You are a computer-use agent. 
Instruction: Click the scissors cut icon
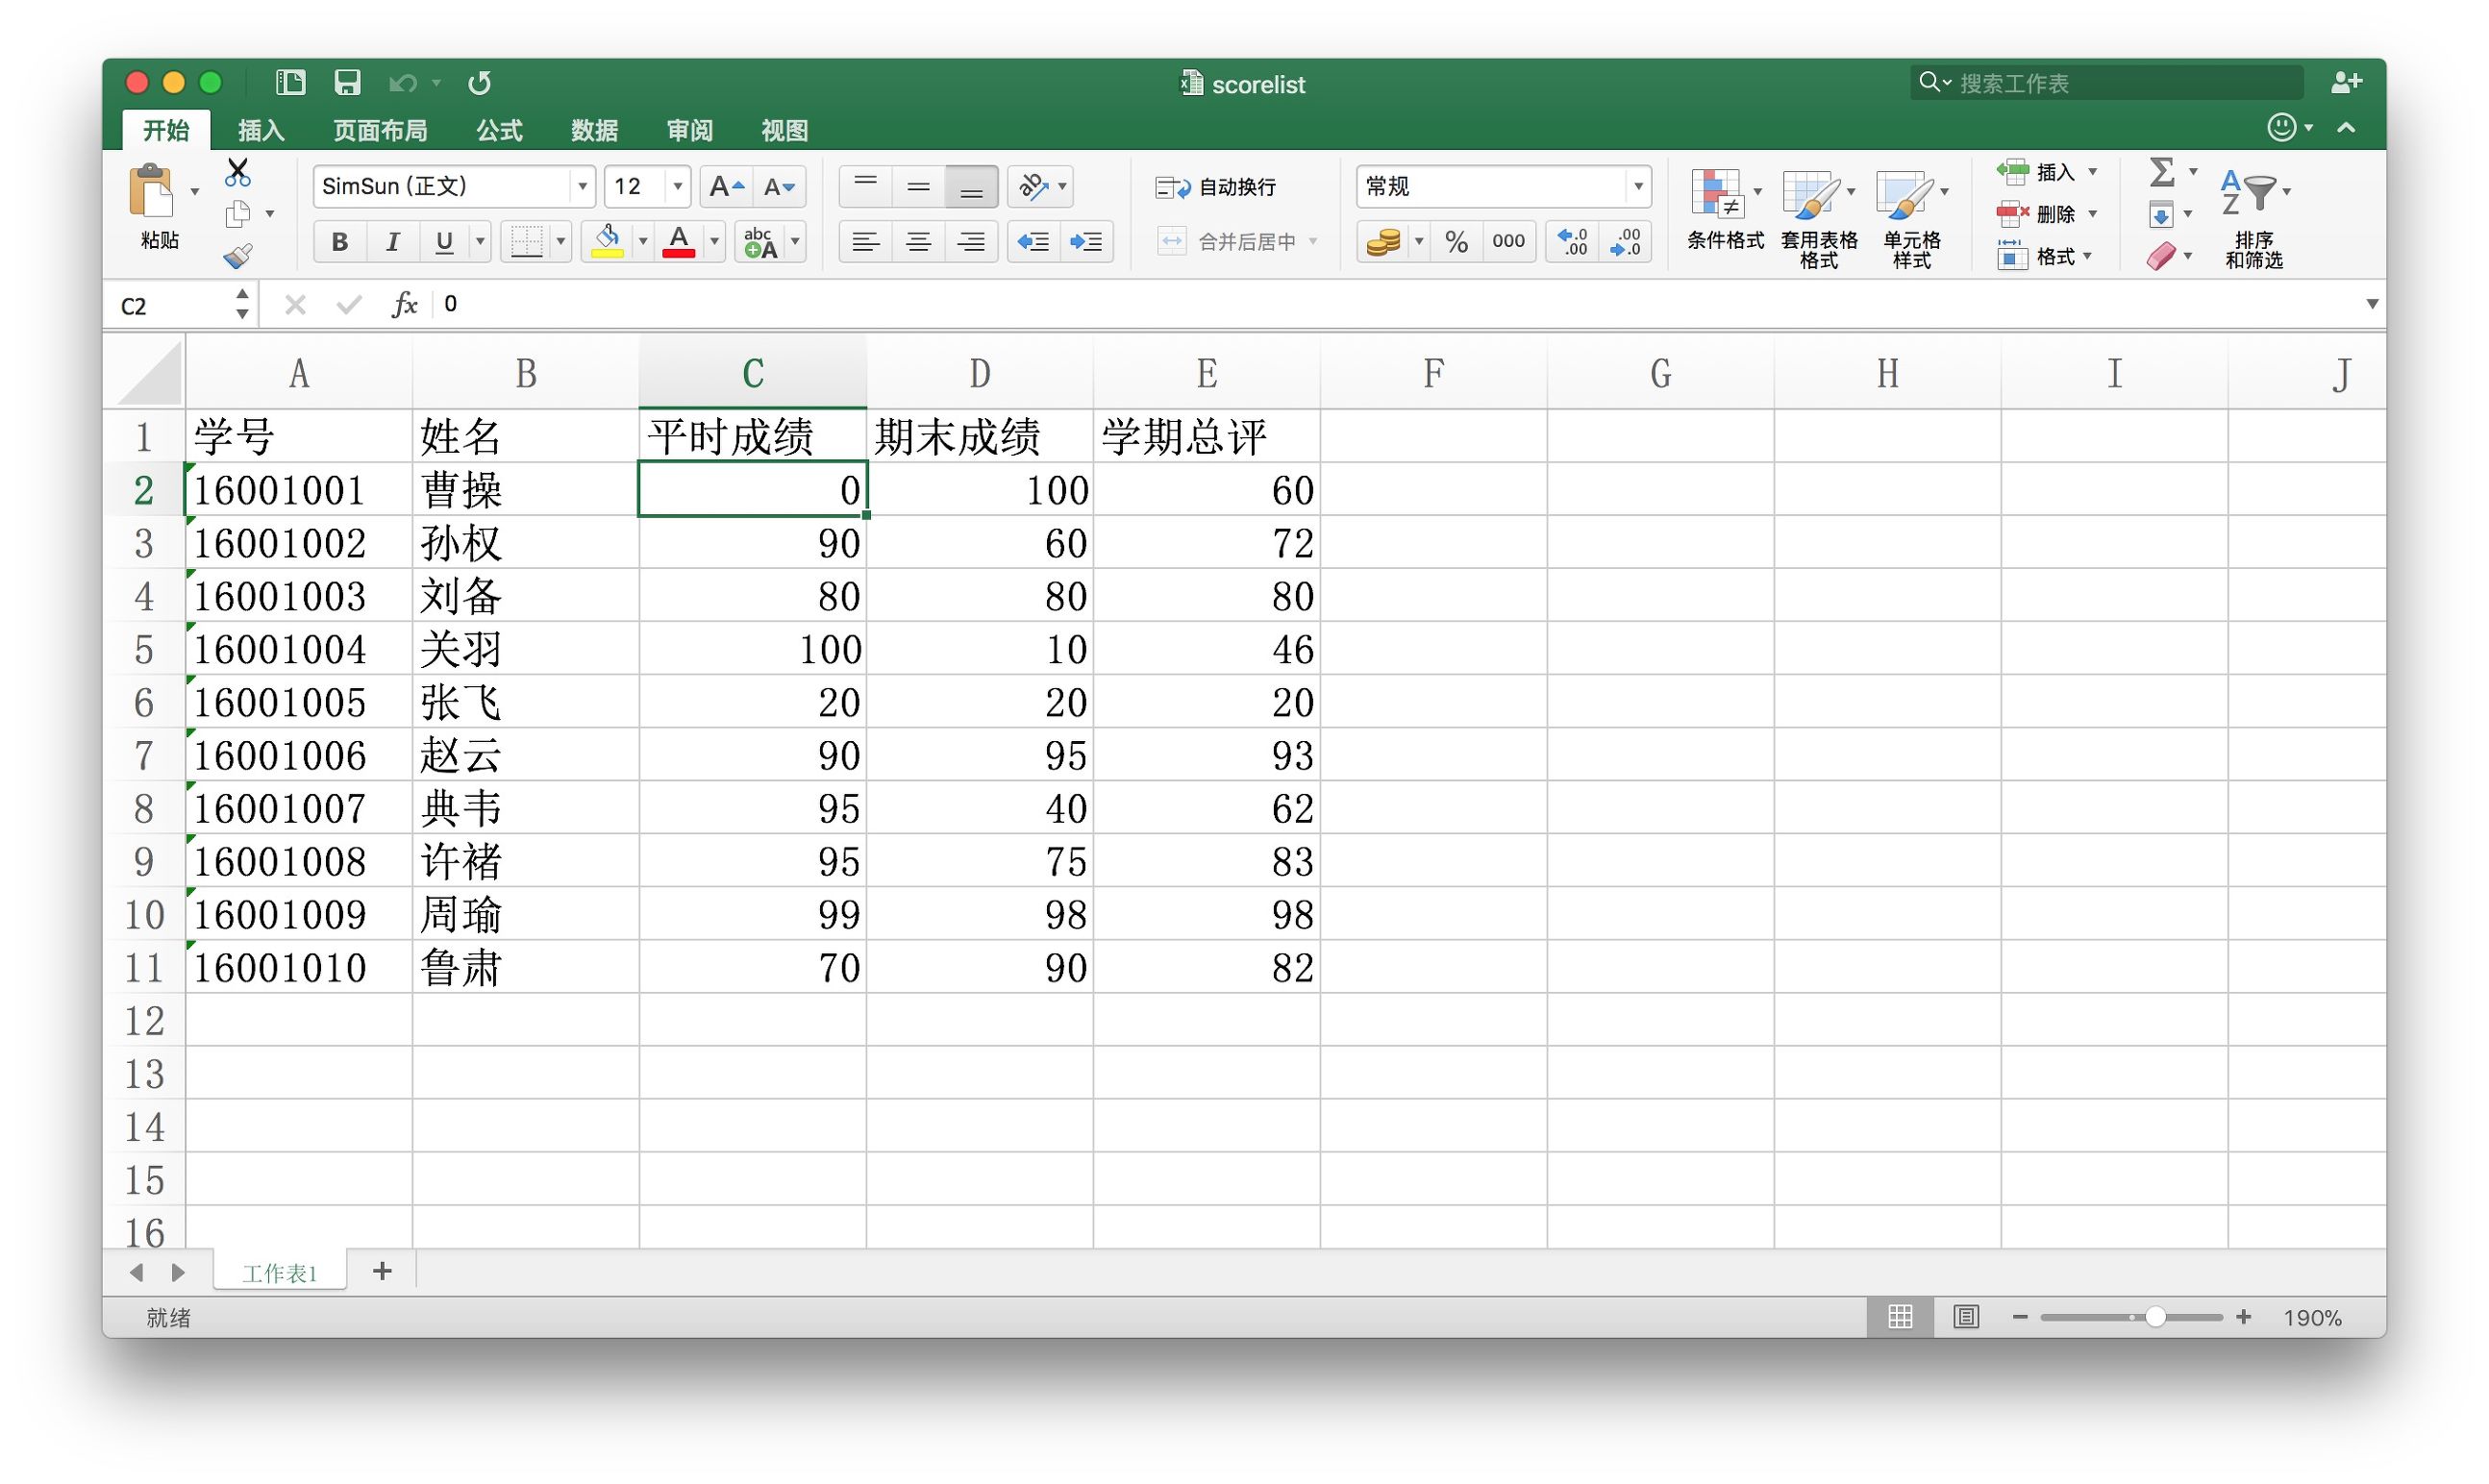(238, 173)
